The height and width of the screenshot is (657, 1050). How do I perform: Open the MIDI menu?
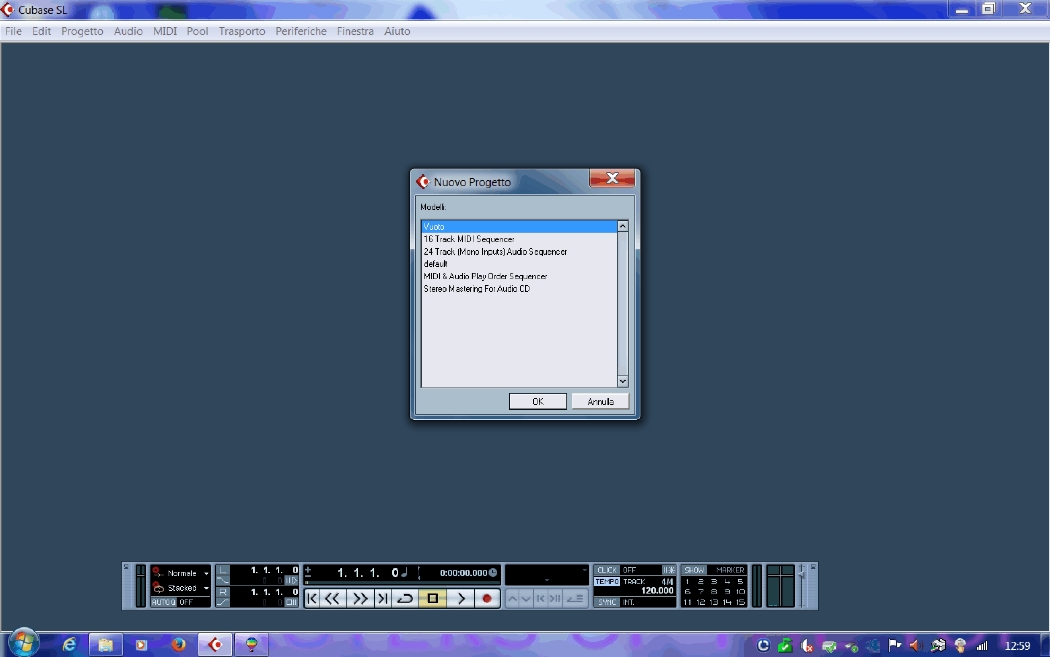[165, 31]
